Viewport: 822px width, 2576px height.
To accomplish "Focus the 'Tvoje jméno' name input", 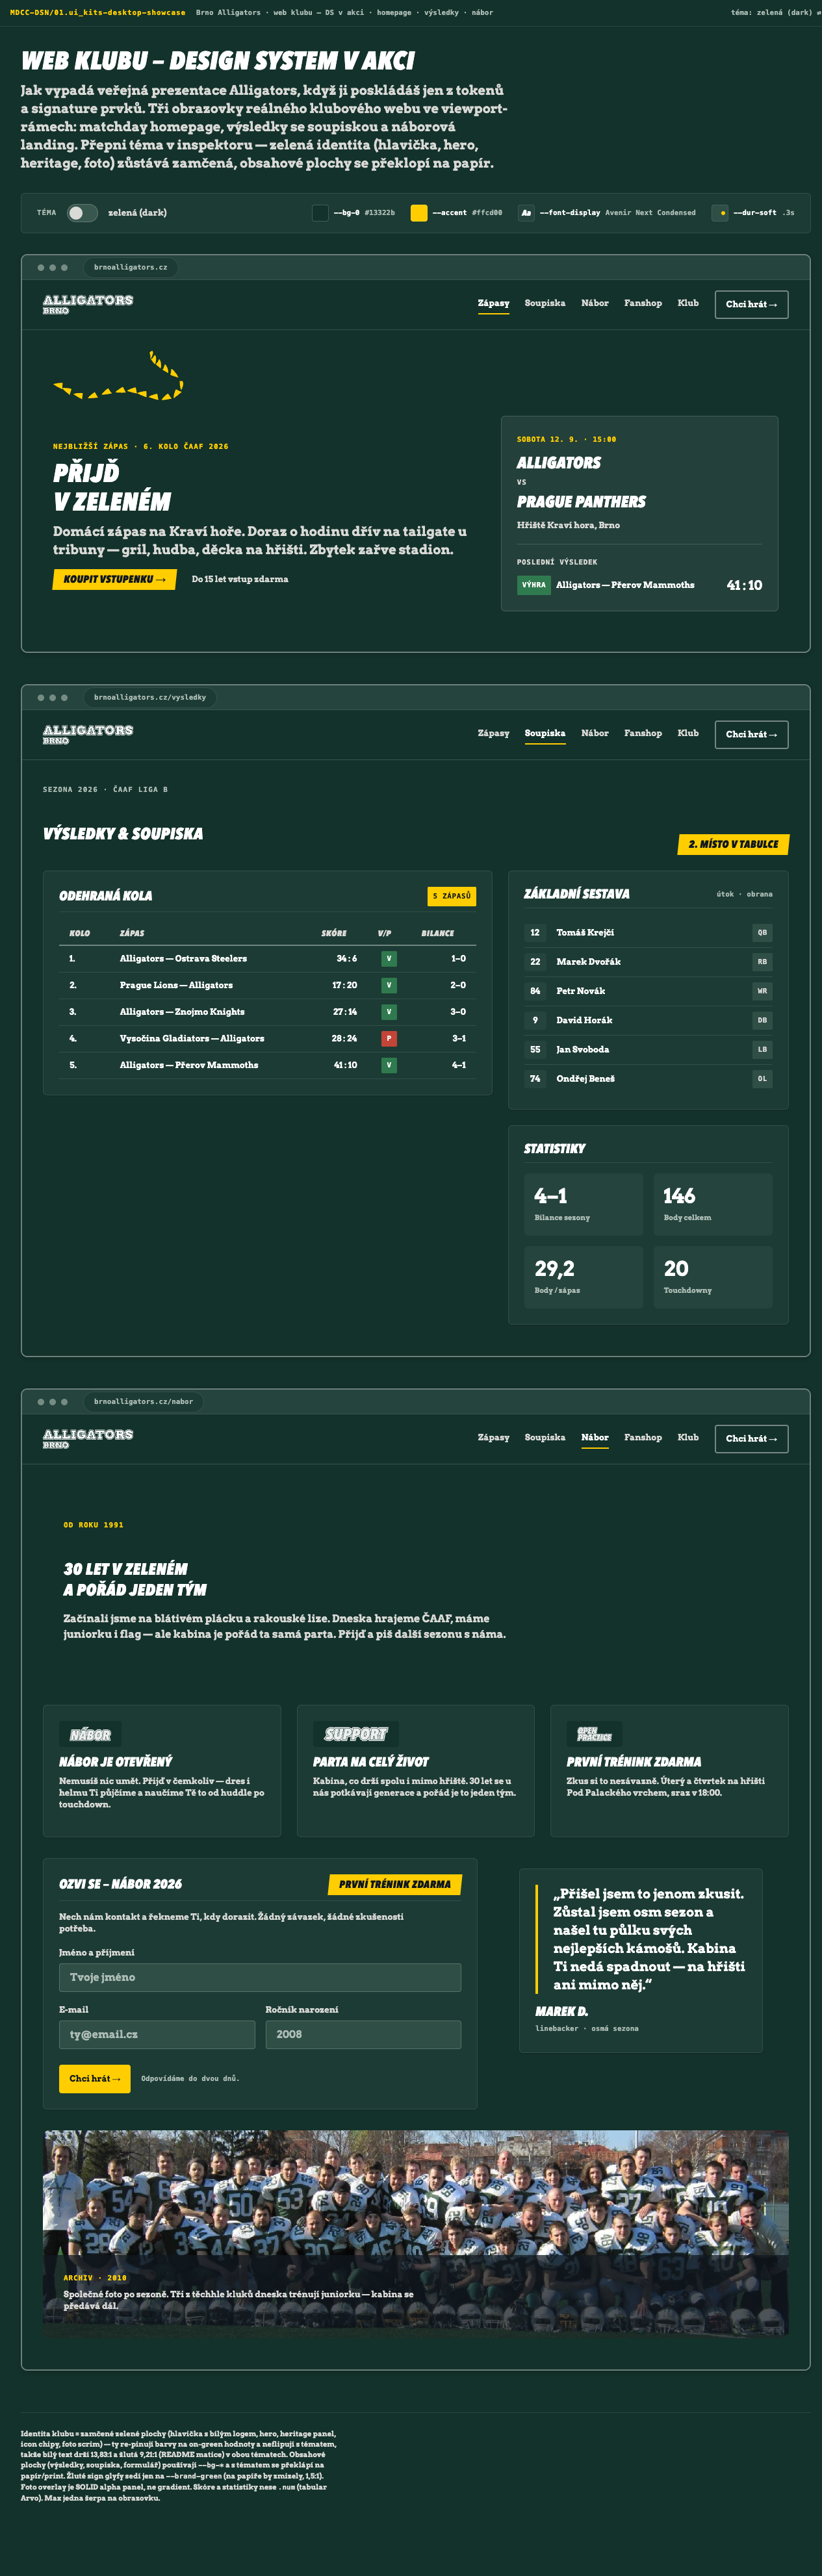I will [x=260, y=1978].
